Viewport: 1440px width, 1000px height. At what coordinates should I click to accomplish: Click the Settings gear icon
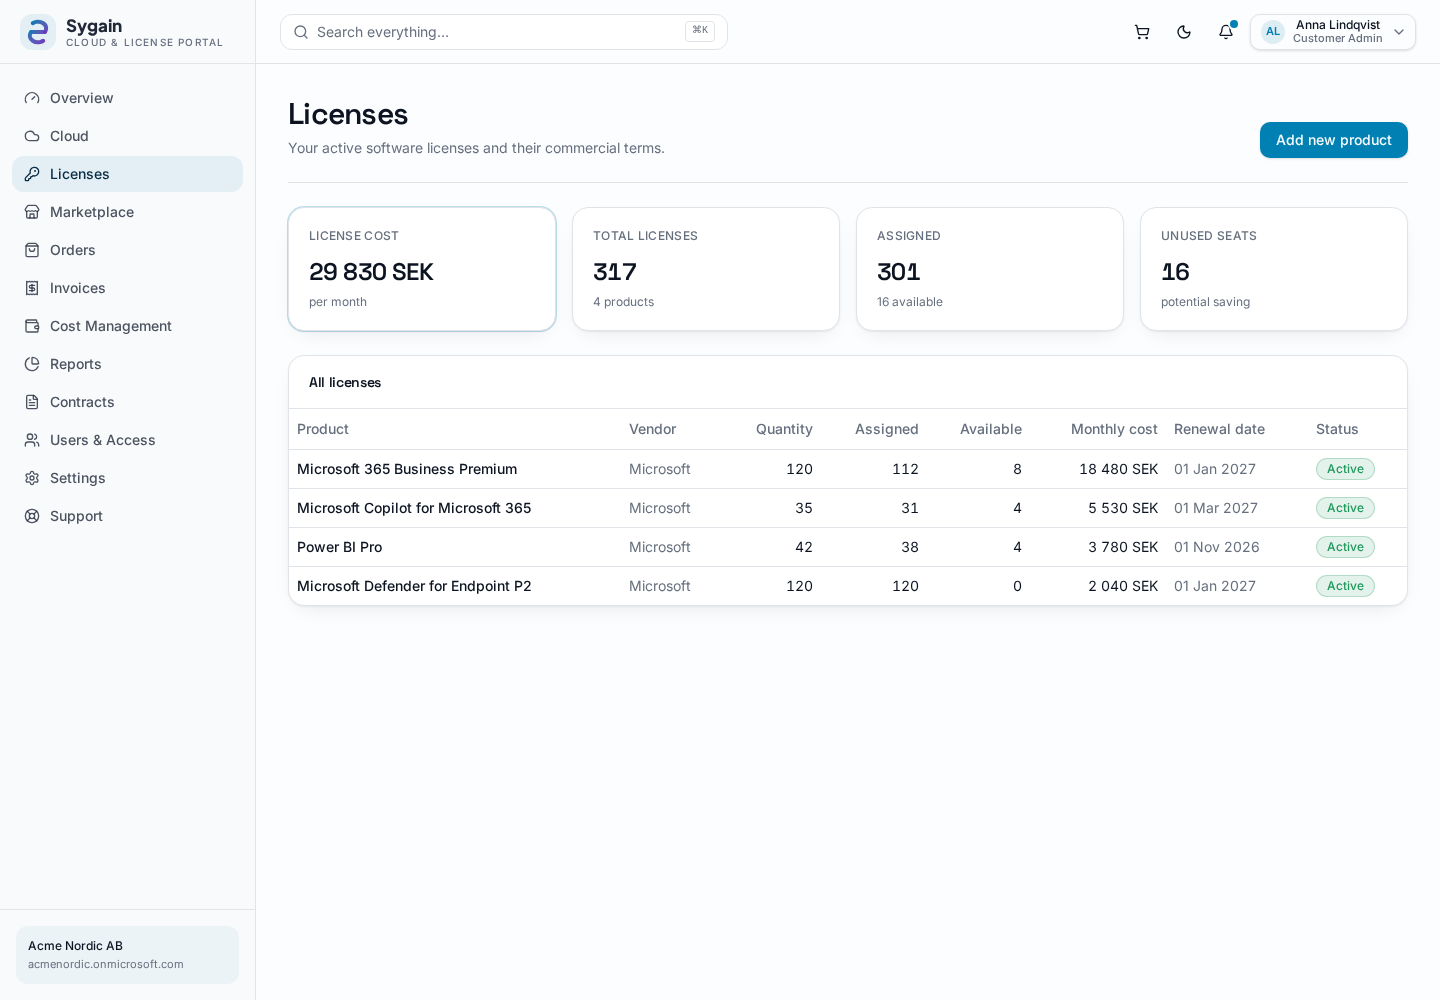pyautogui.click(x=32, y=478)
